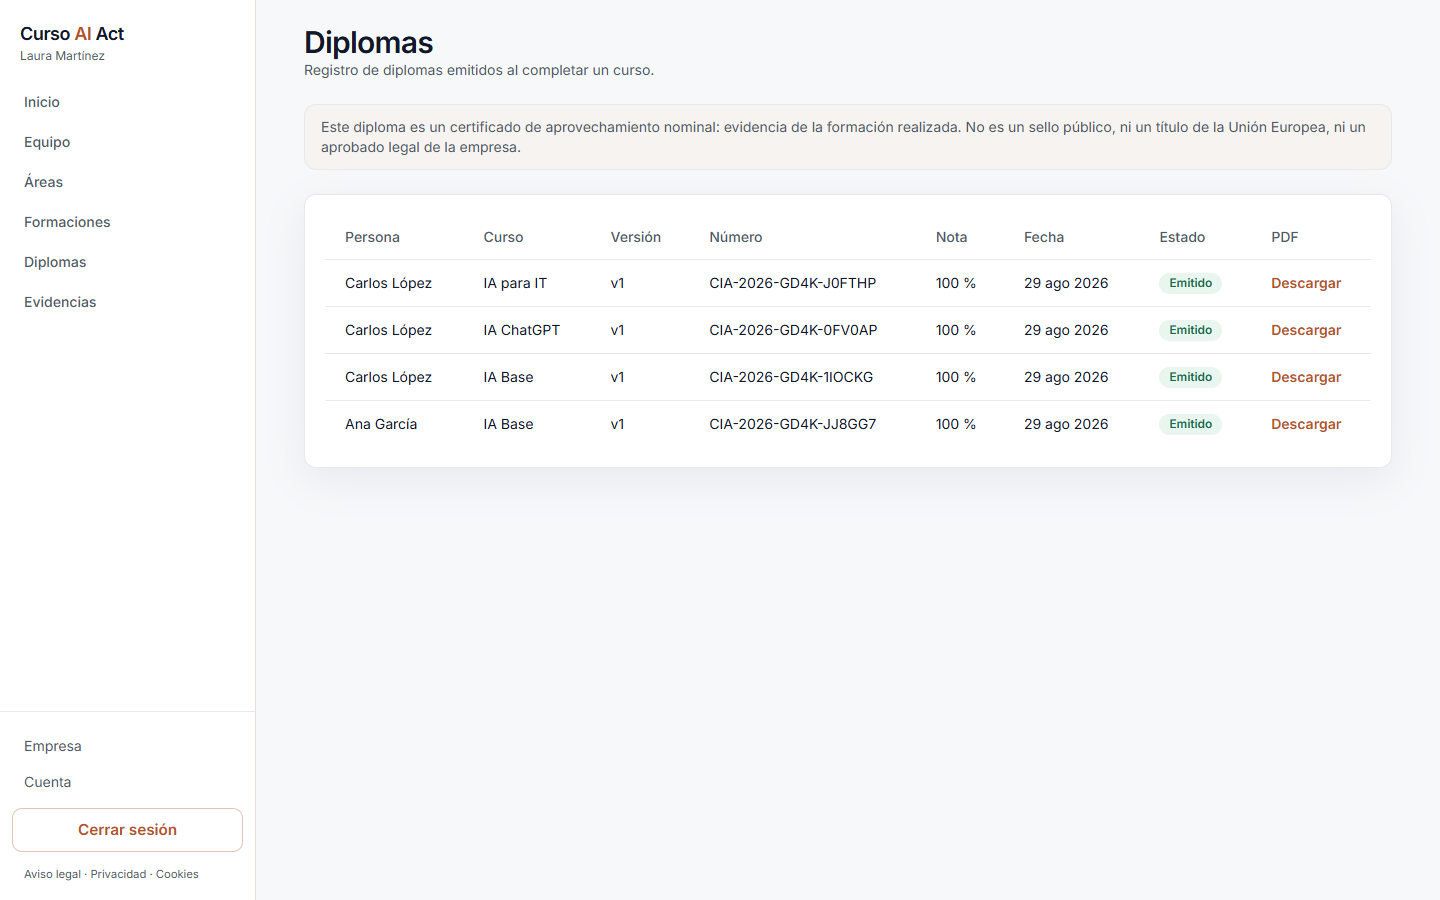Download the IA para IT diploma PDF

tap(1306, 283)
